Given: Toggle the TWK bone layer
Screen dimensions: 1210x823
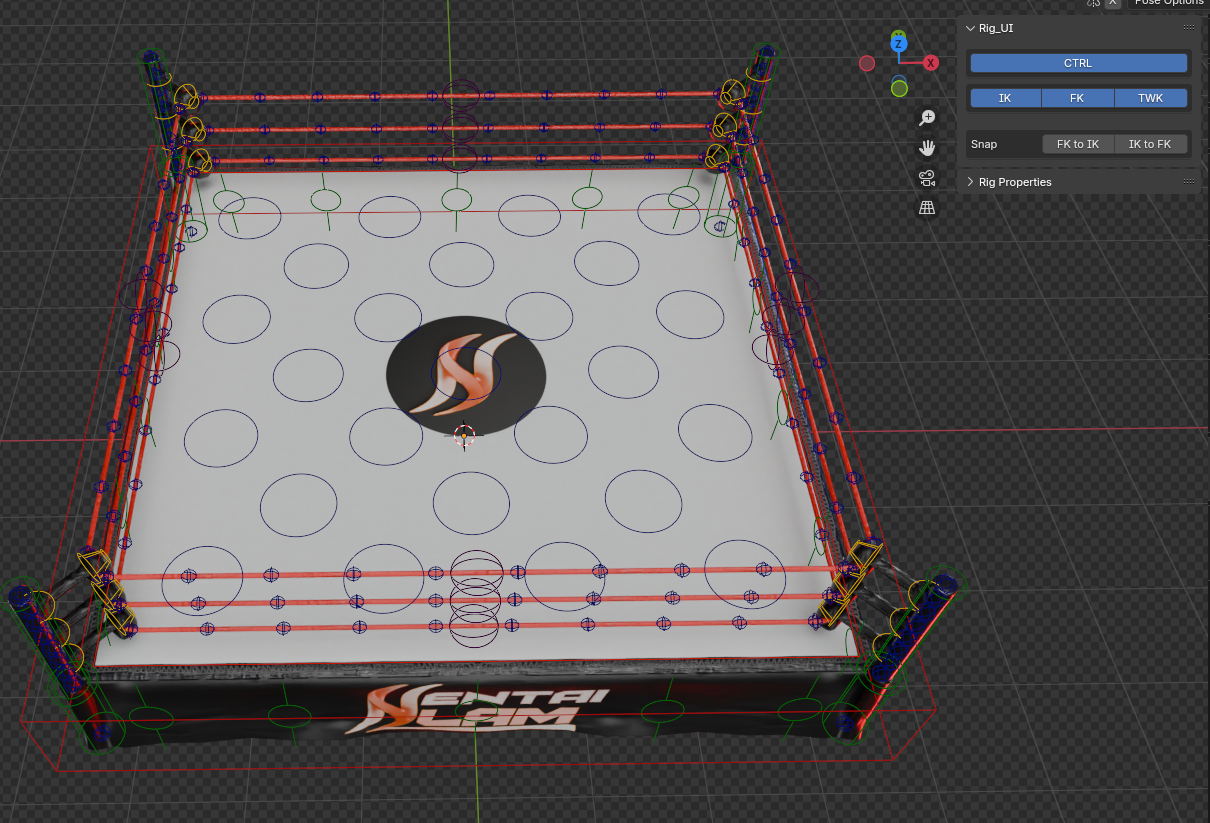Looking at the screenshot, I should (x=1150, y=98).
